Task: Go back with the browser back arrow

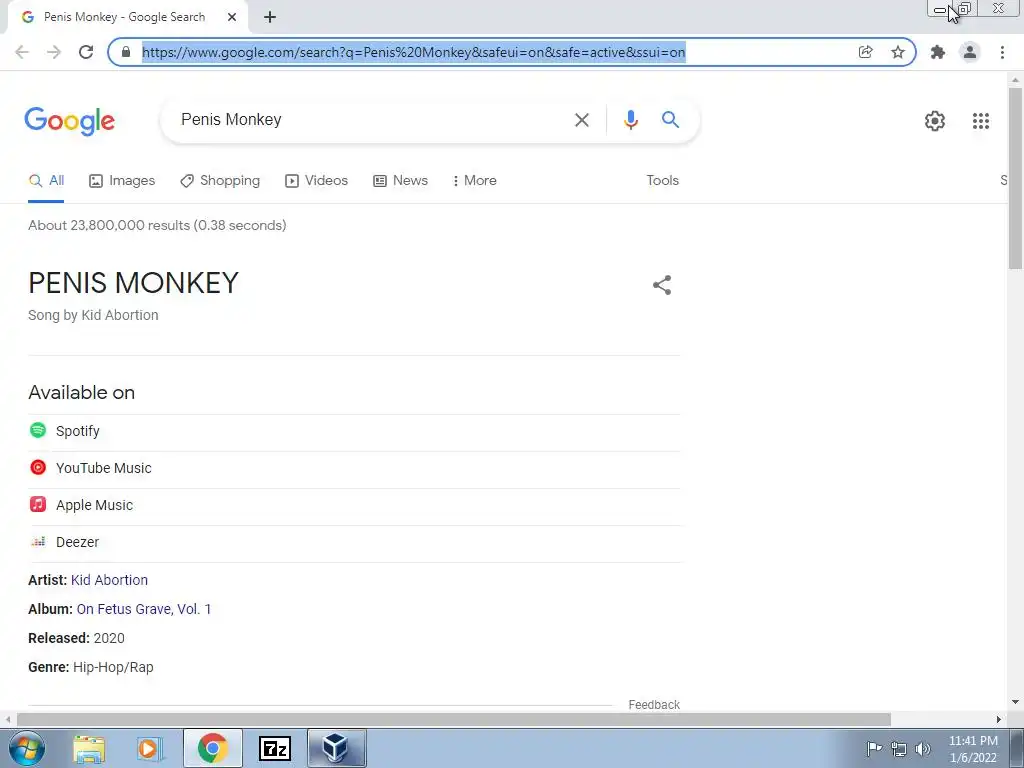Action: [22, 52]
